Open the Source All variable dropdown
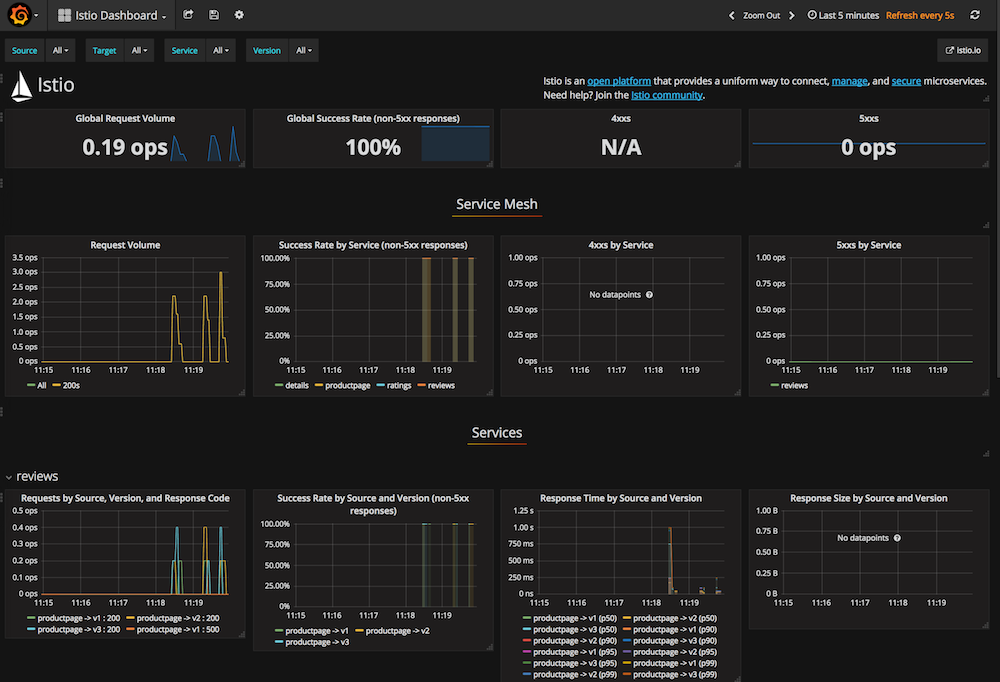1000x682 pixels. (61, 50)
